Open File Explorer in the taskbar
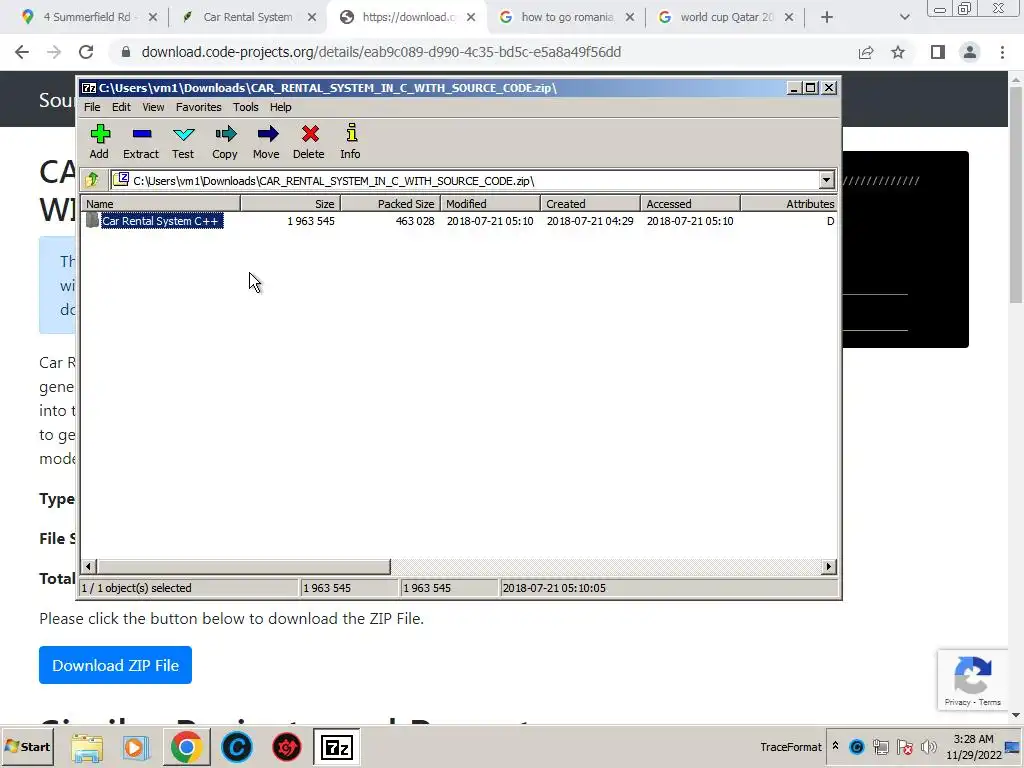The height and width of the screenshot is (768, 1024). tap(87, 747)
